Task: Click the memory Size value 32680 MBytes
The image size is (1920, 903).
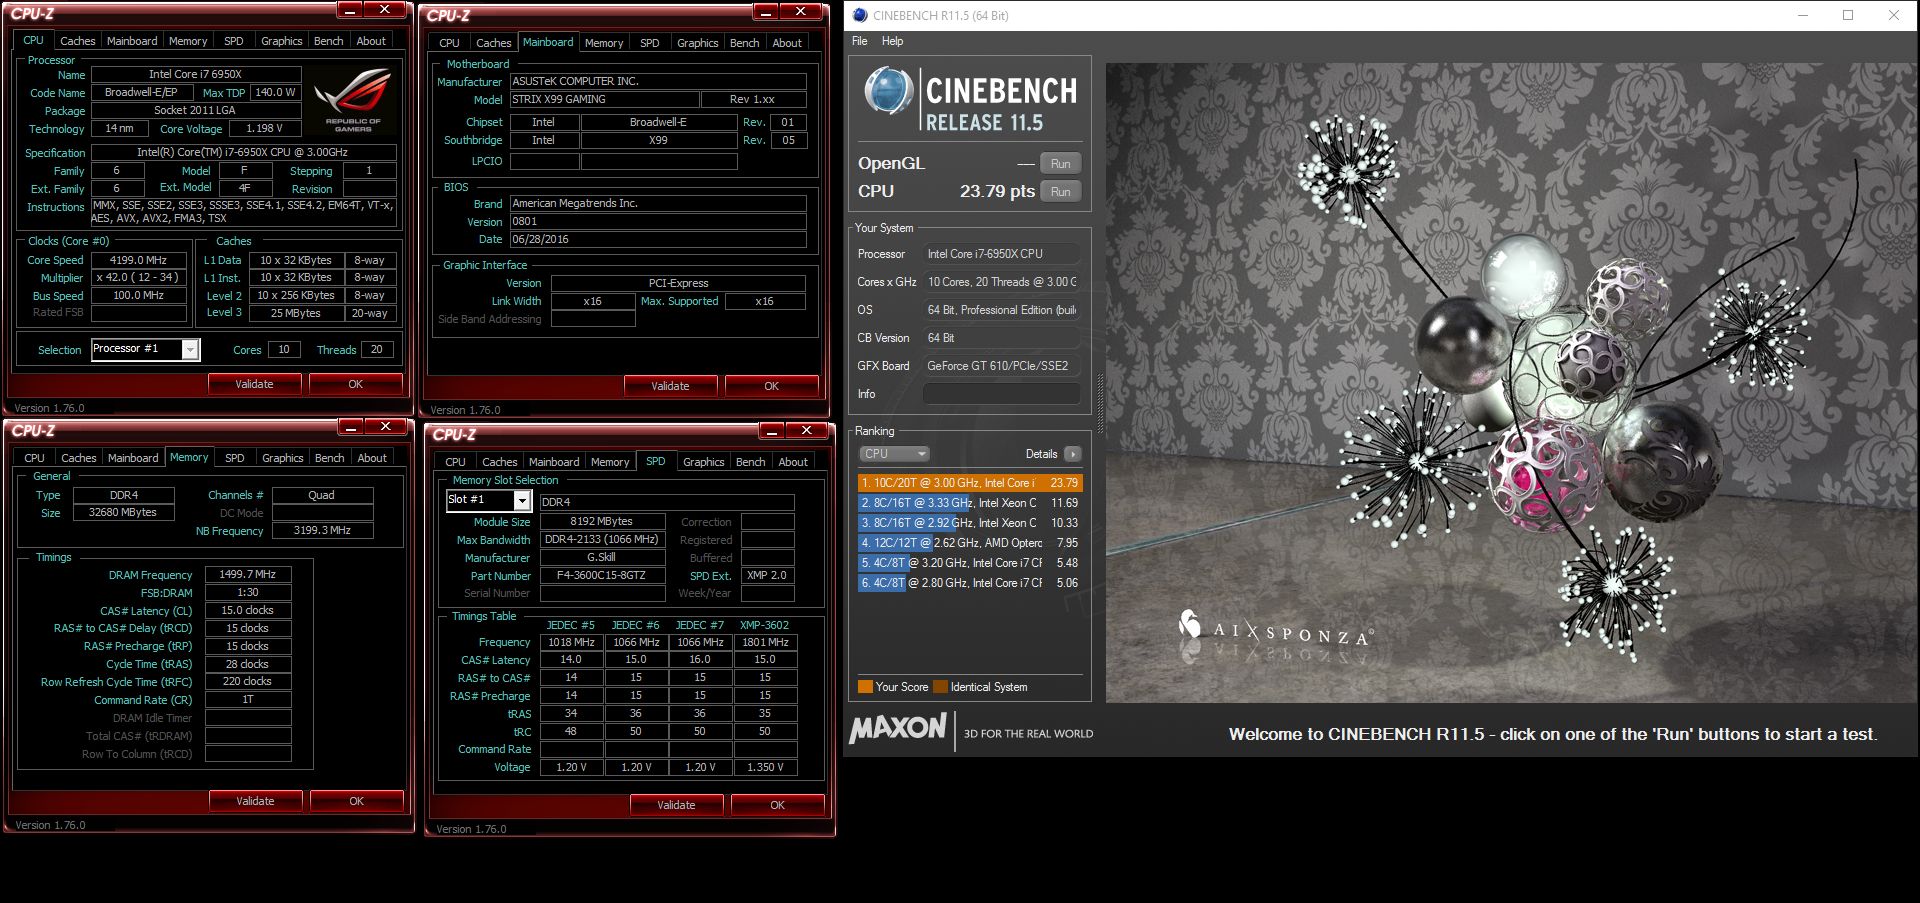Action: tap(123, 513)
